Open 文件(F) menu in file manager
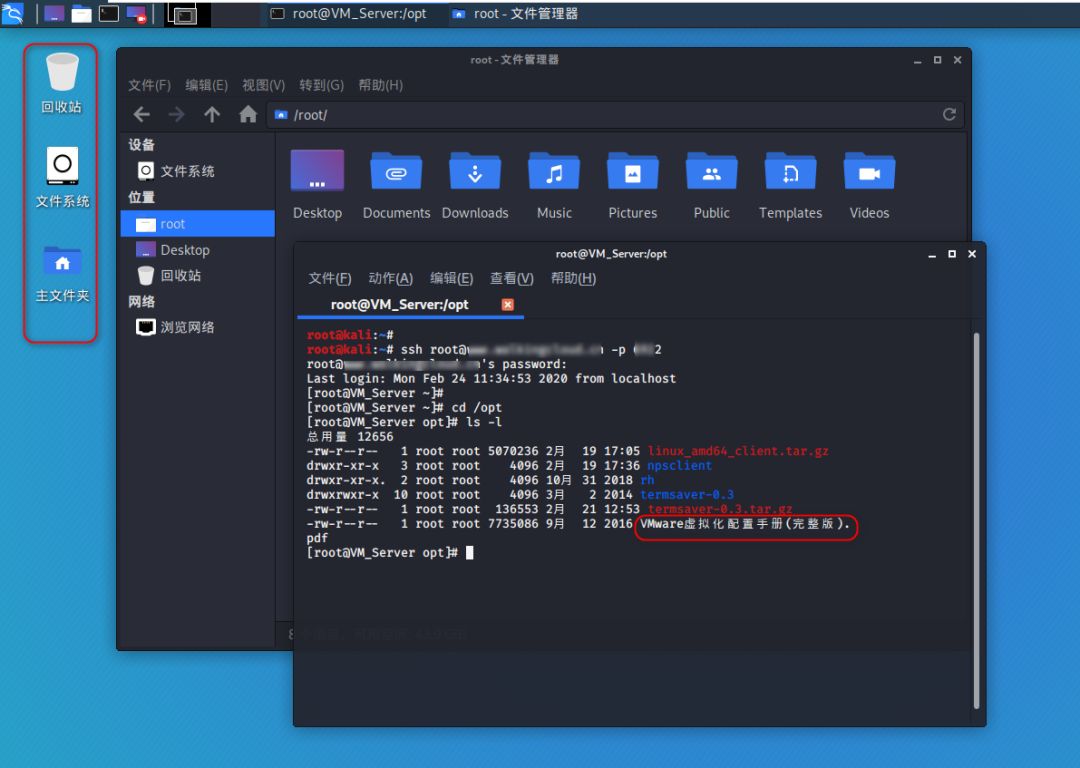This screenshot has height=768, width=1080. 149,85
